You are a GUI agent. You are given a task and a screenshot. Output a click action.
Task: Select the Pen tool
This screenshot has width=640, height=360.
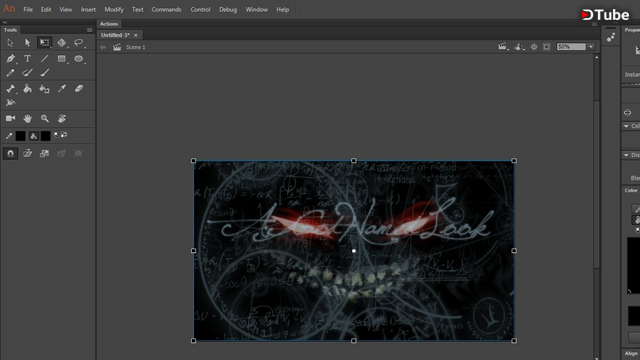10,59
